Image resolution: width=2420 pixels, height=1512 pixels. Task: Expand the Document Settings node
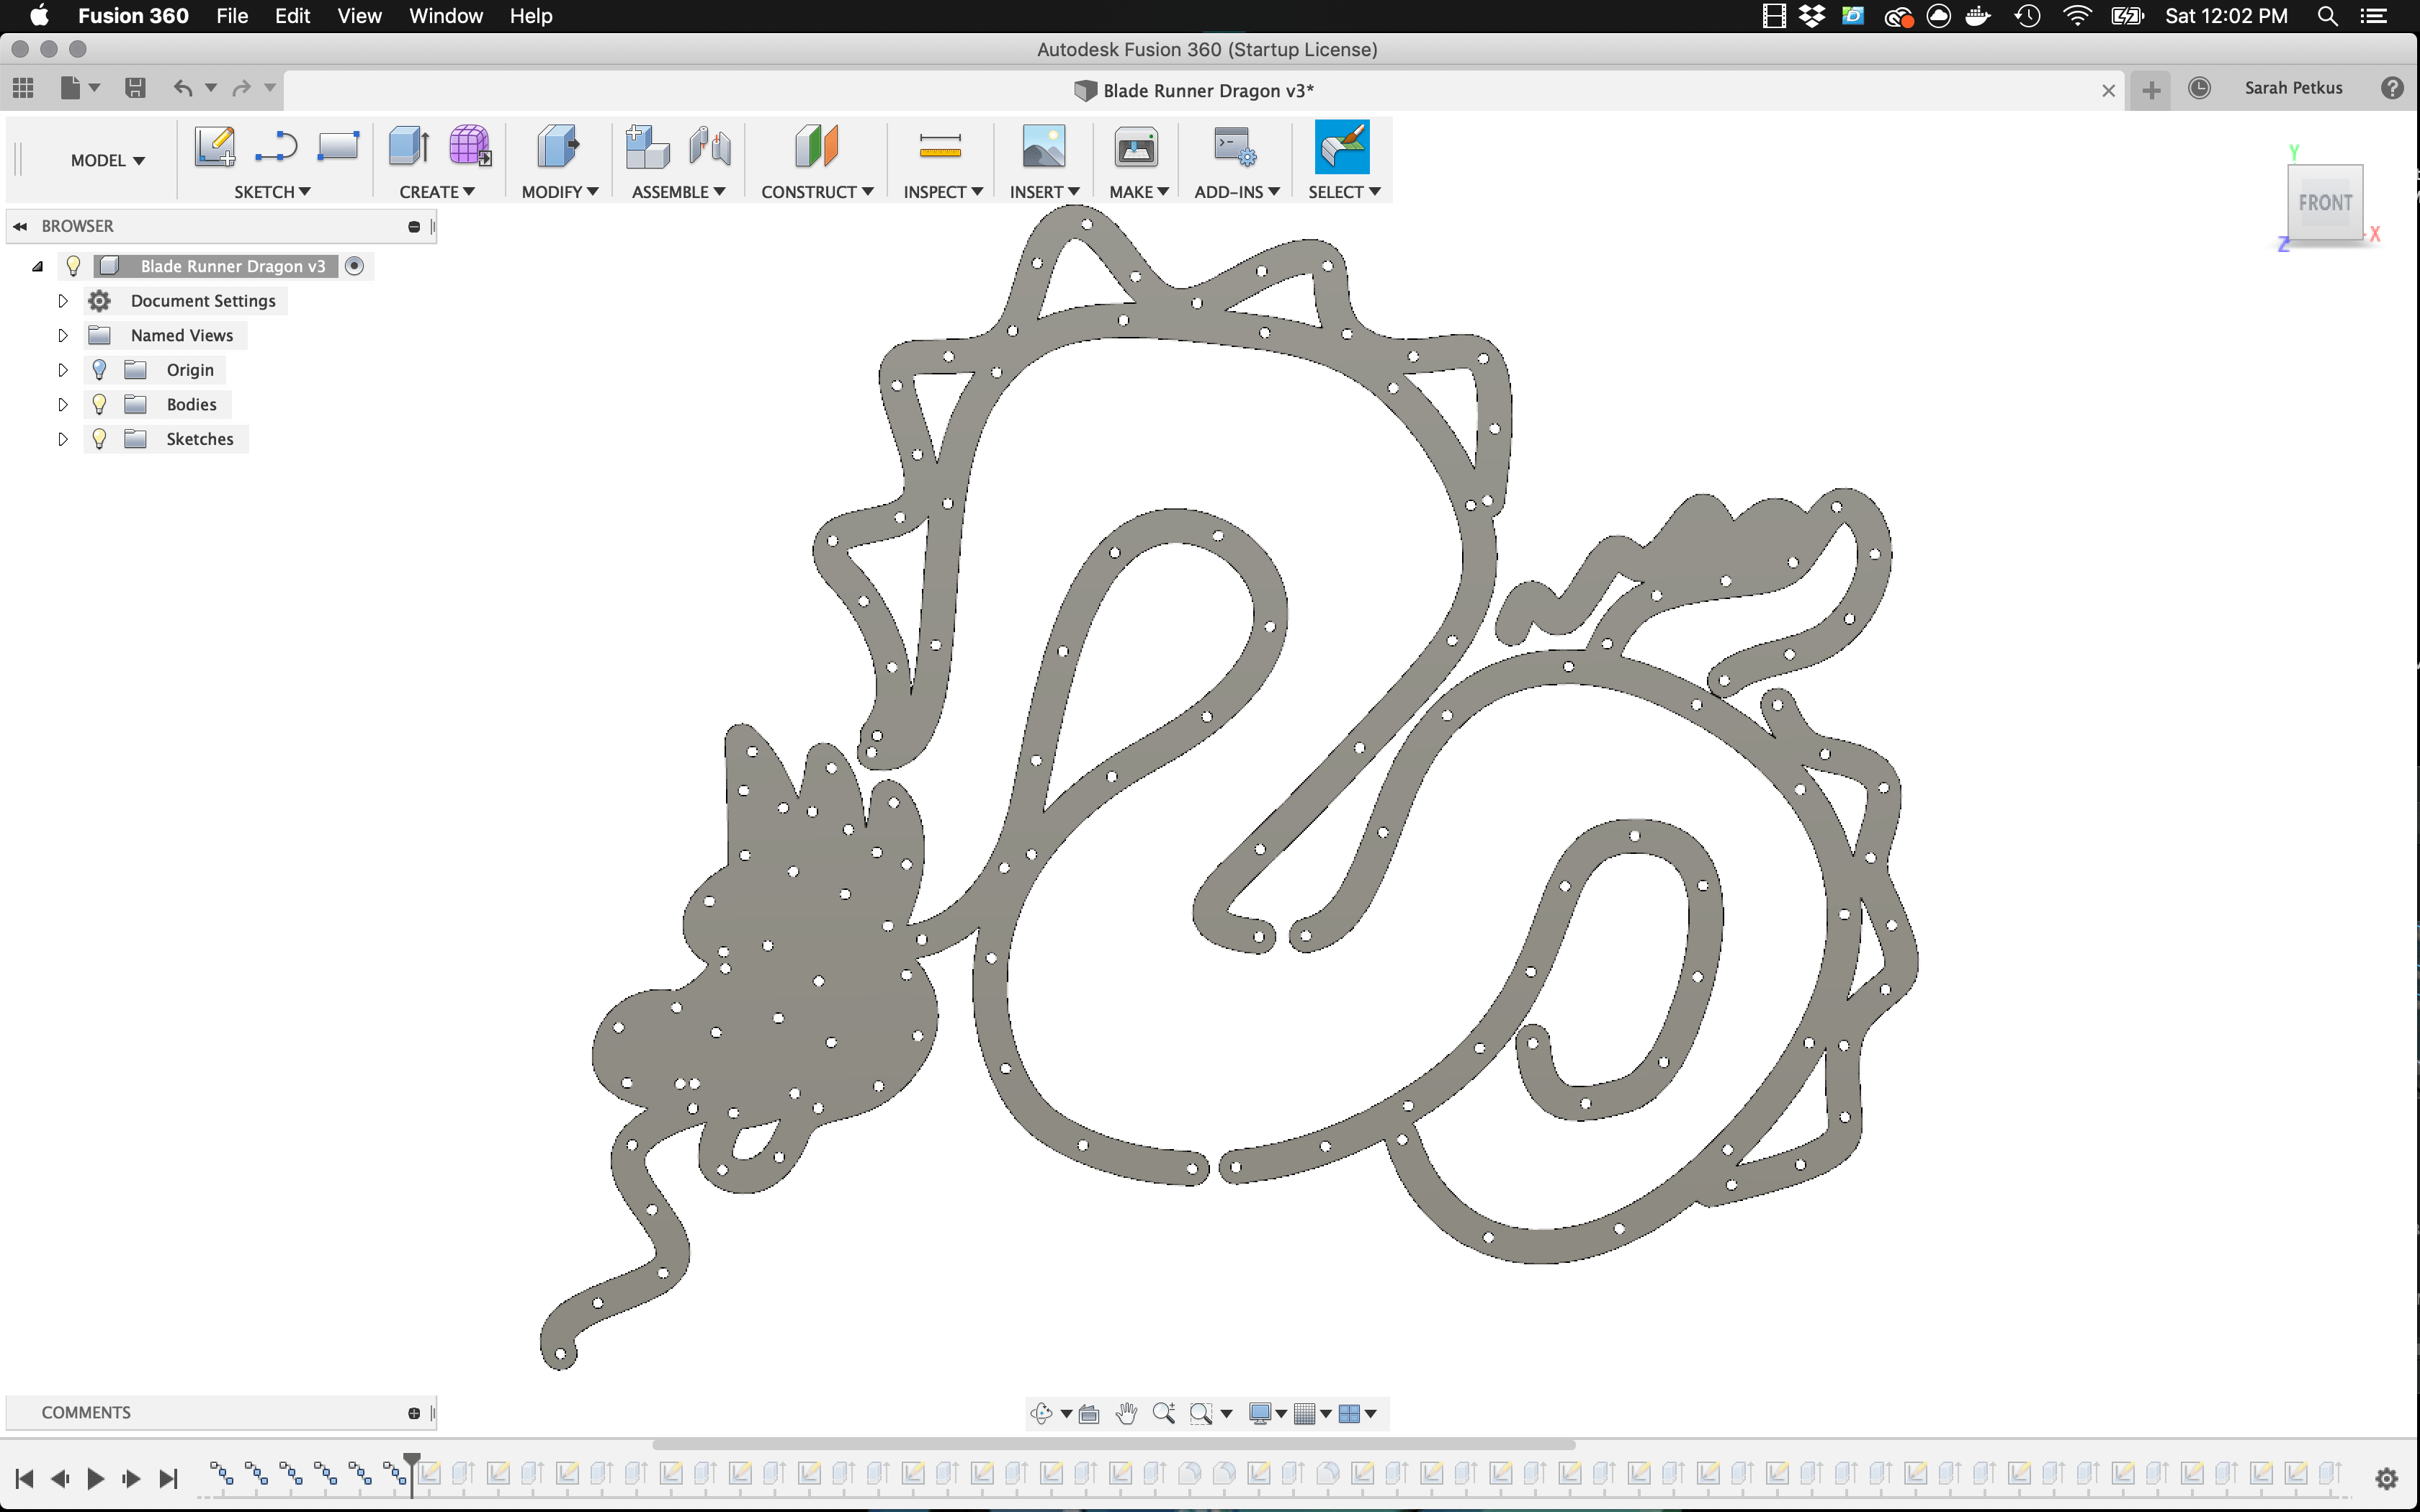pyautogui.click(x=62, y=301)
